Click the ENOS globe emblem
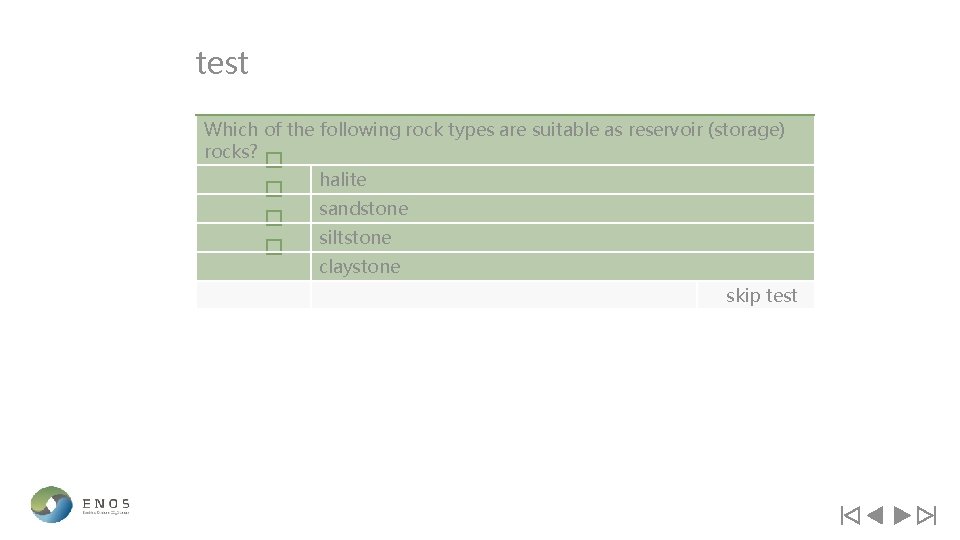960x540 pixels. click(x=51, y=504)
